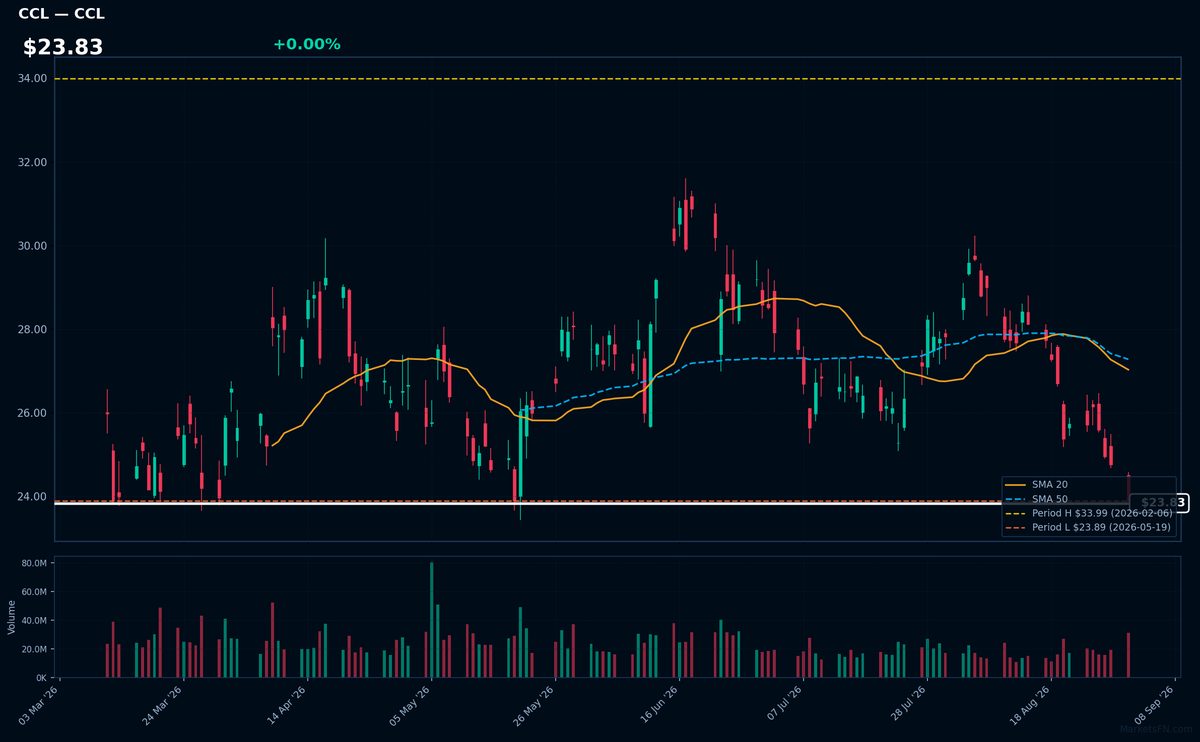Select the Period L $23.89 legend entry
Image resolution: width=1200 pixels, height=742 pixels.
1088,527
